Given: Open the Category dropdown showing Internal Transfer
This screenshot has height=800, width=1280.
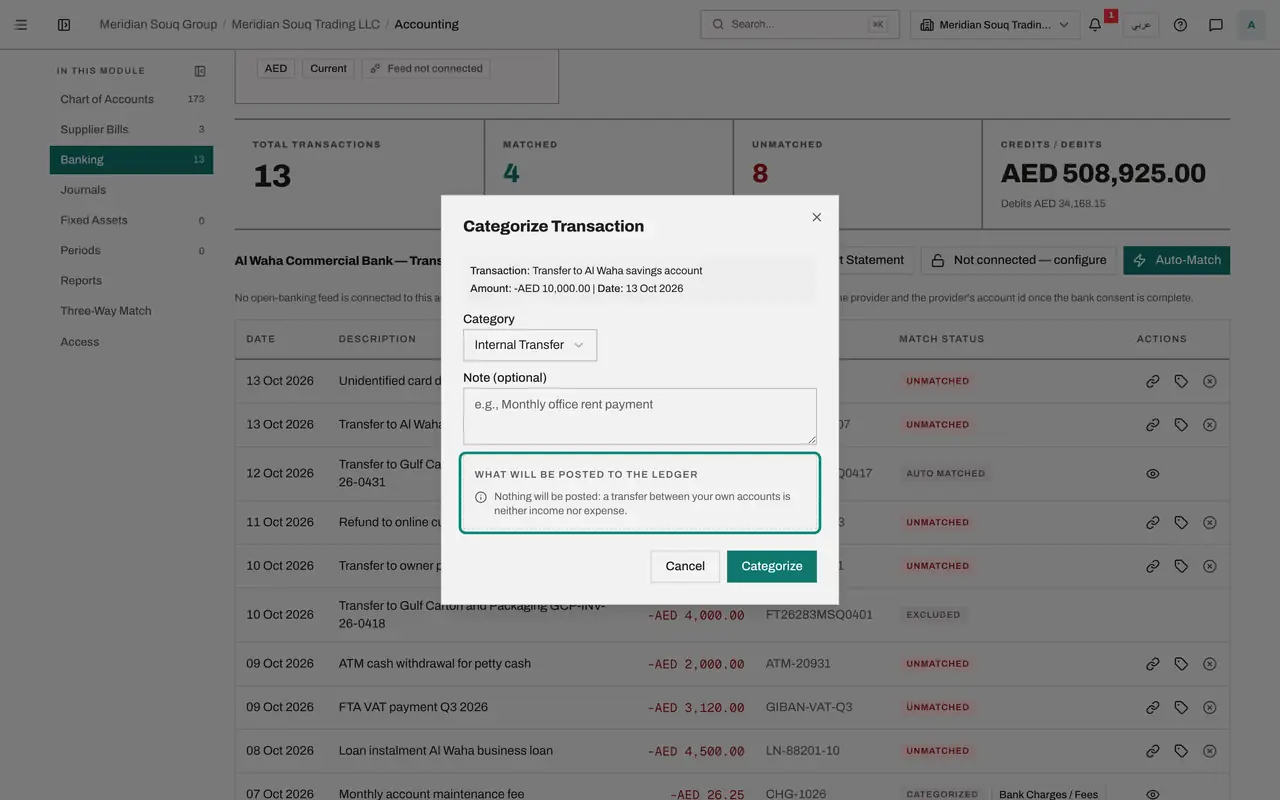Looking at the screenshot, I should [530, 345].
